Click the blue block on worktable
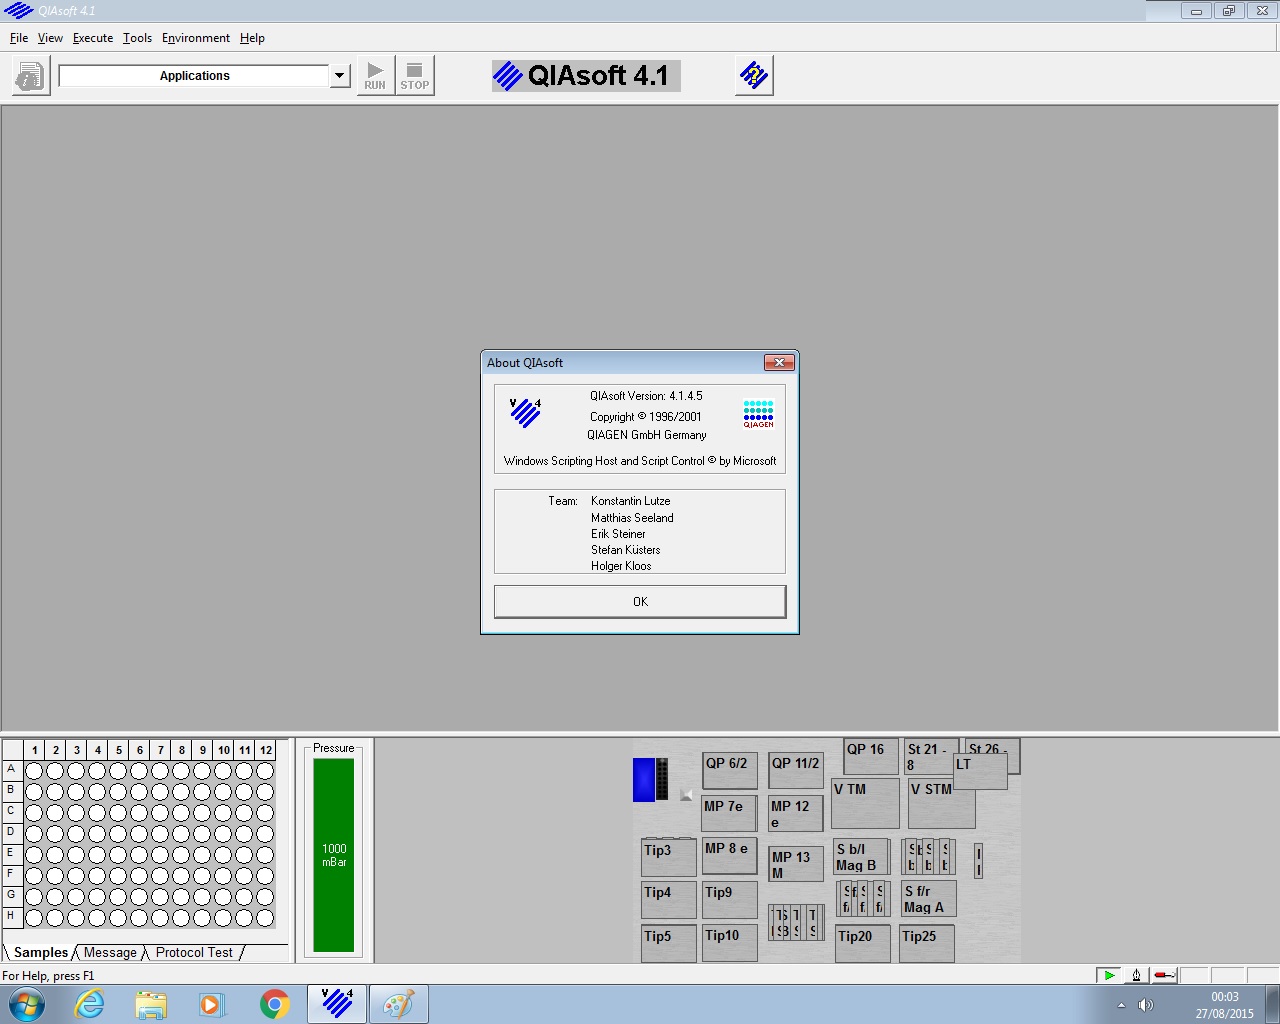1280x1024 pixels. click(643, 780)
